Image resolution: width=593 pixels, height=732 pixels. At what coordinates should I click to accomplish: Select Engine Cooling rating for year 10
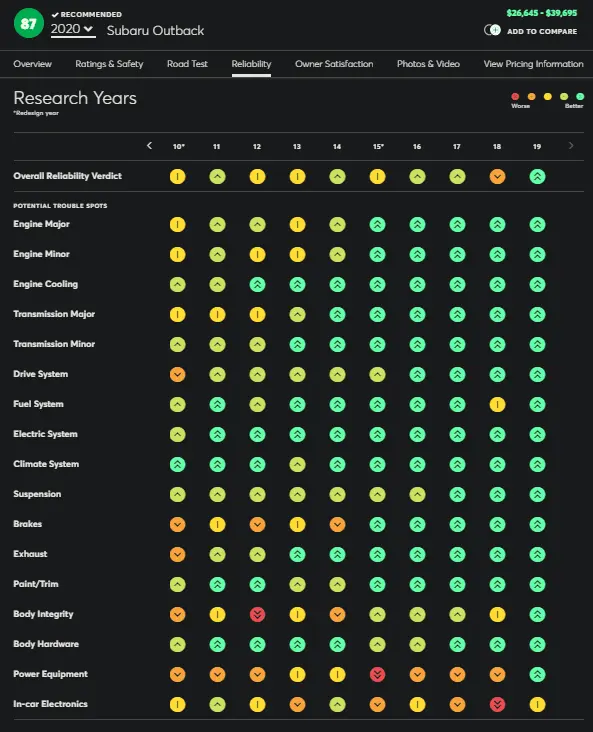(177, 284)
